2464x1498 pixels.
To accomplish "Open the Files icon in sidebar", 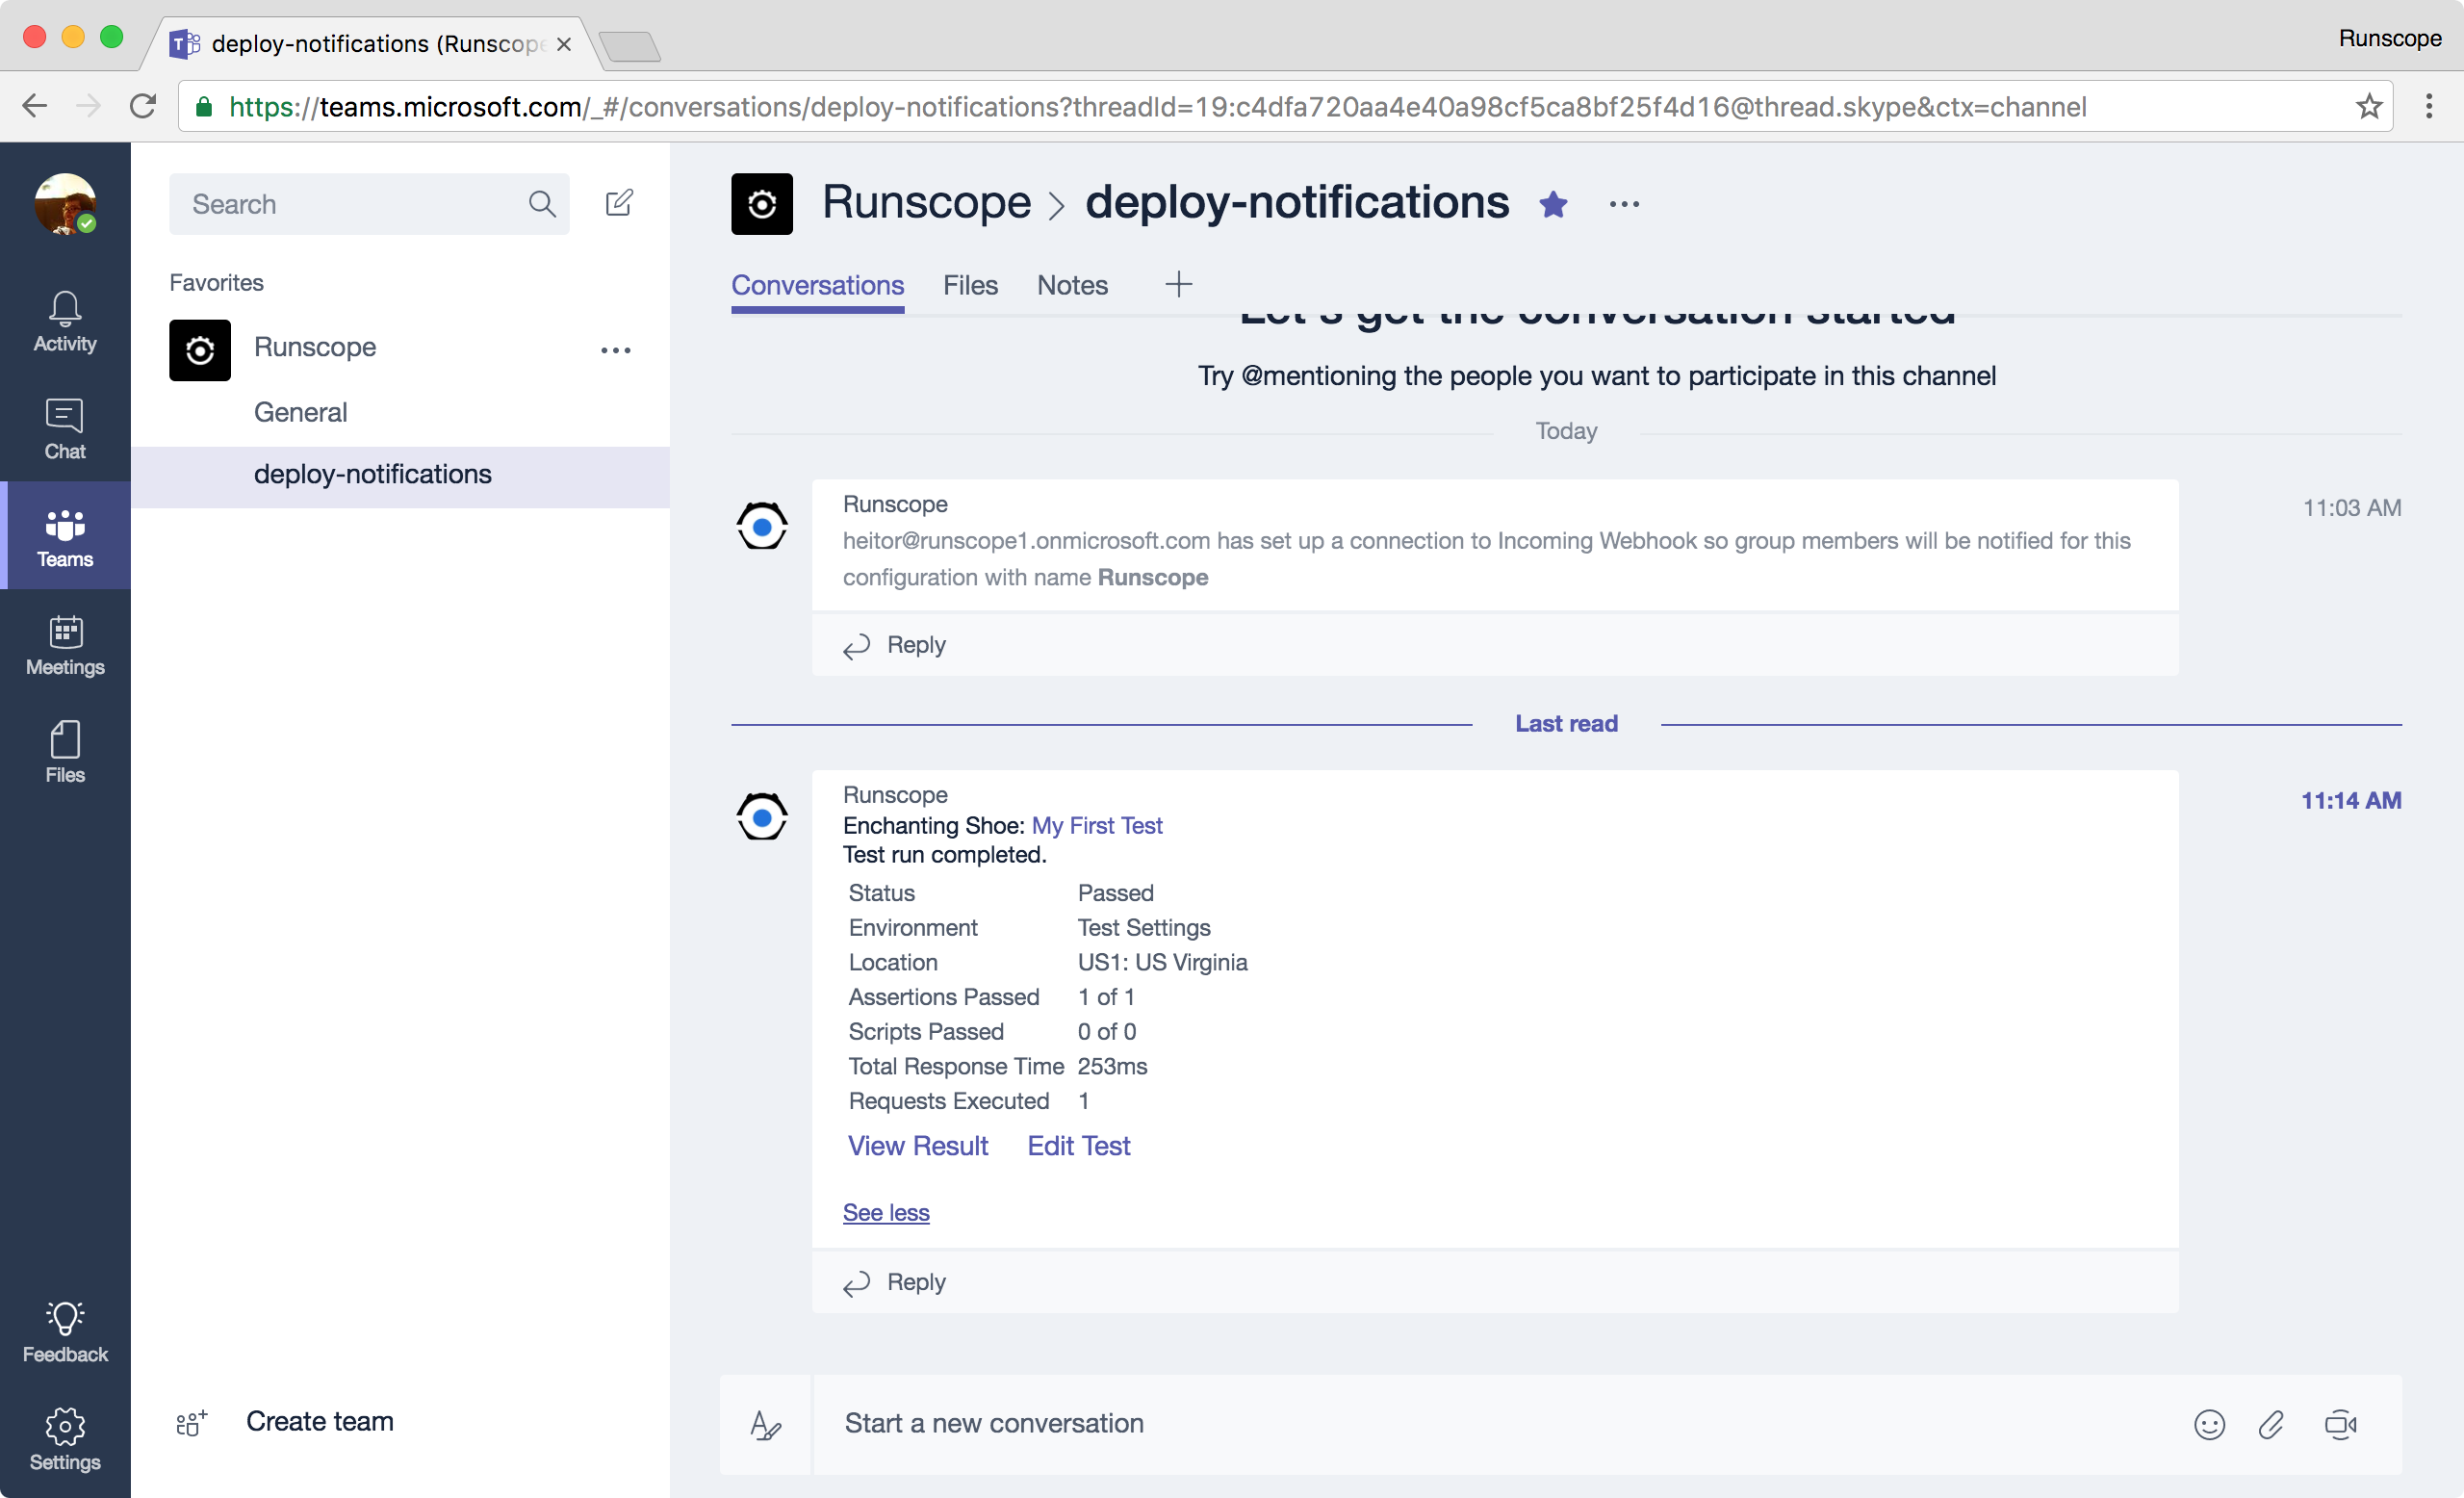I will 65,753.
